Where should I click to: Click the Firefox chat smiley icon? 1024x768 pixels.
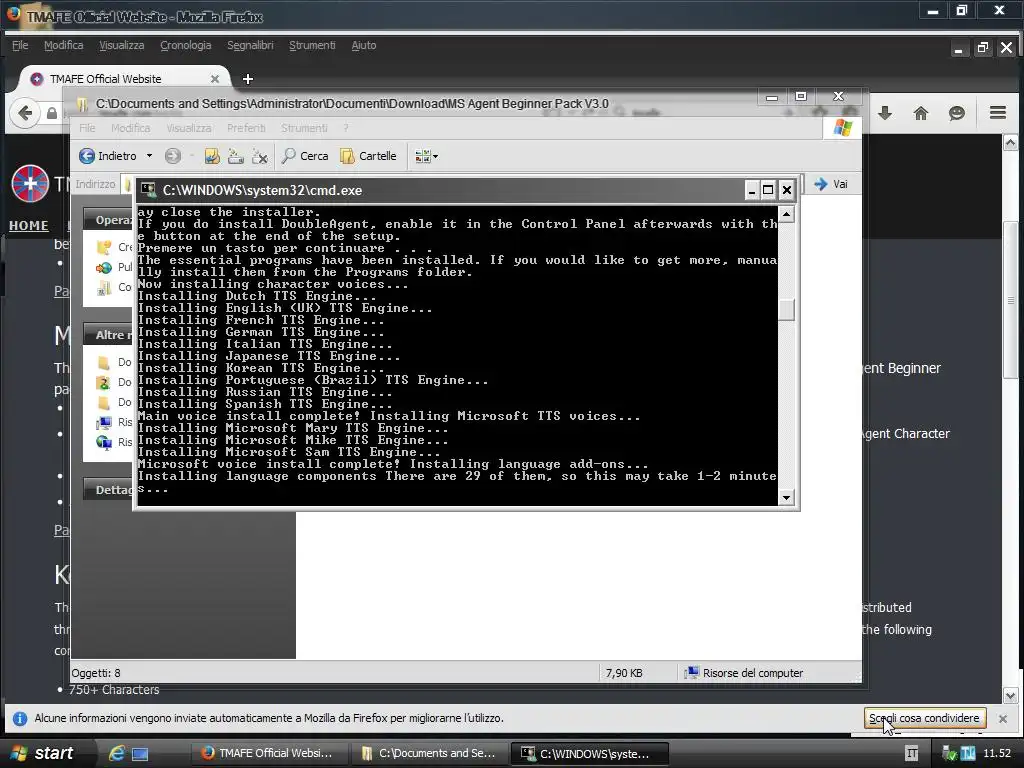[x=957, y=113]
